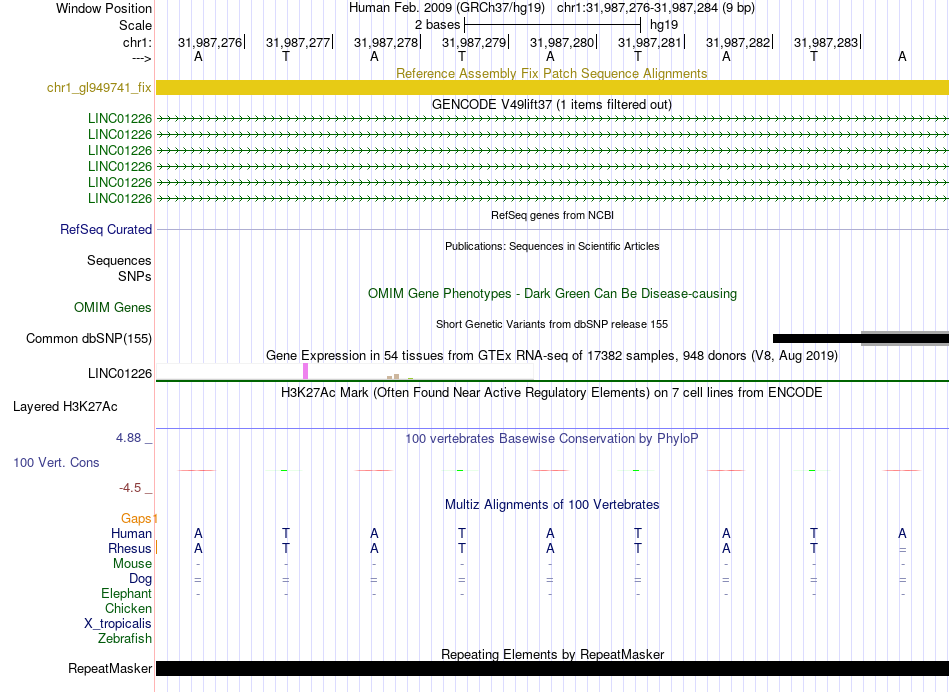Click the Layered H3K27Ac track label
Screen dimensions: 950x692
(x=65, y=407)
